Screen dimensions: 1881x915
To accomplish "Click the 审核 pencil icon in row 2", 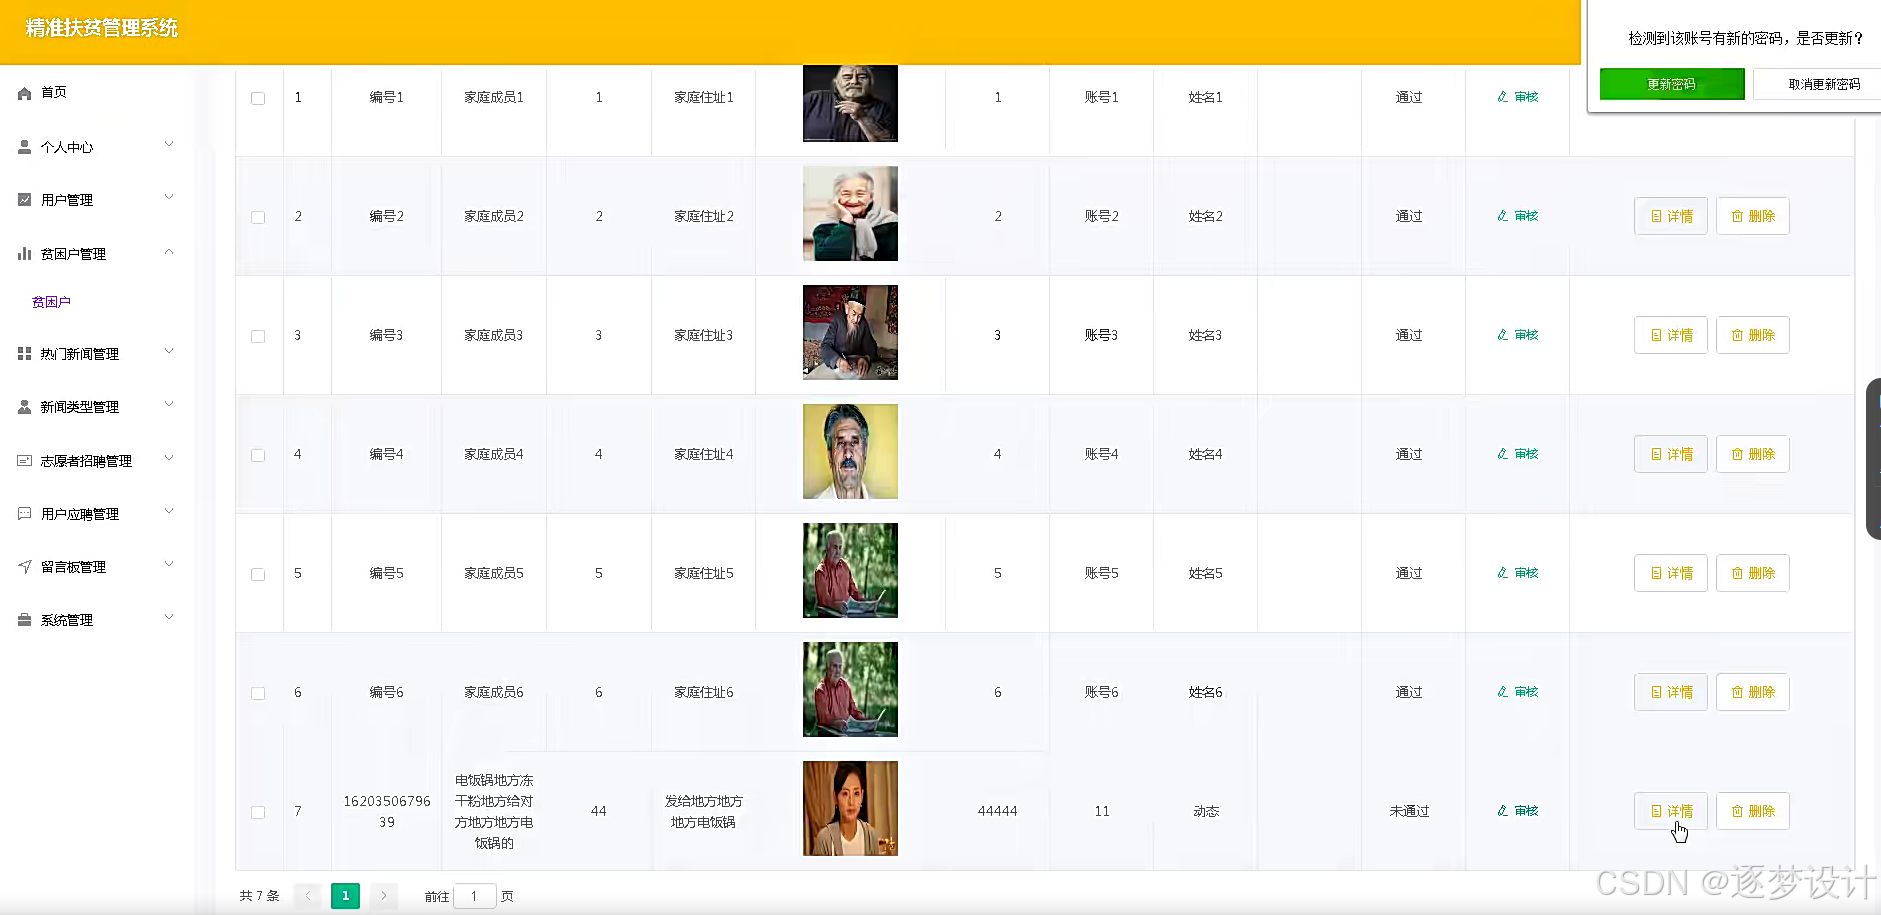I will (x=1502, y=216).
